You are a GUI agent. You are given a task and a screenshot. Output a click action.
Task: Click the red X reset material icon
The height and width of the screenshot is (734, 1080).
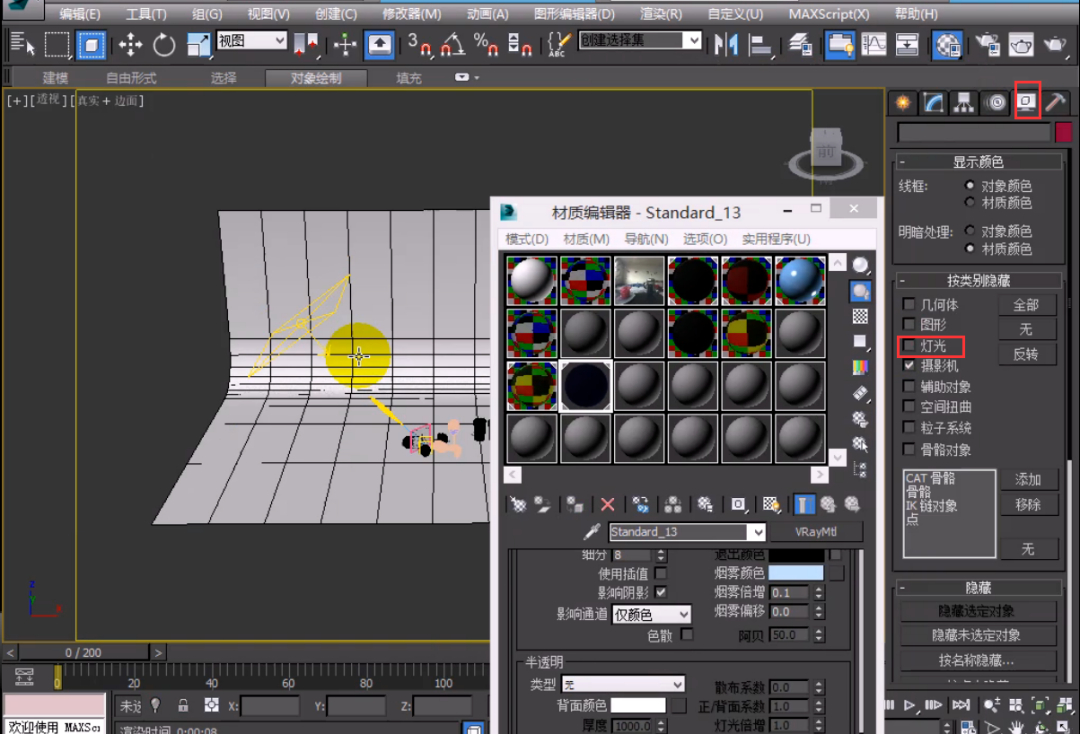click(607, 505)
